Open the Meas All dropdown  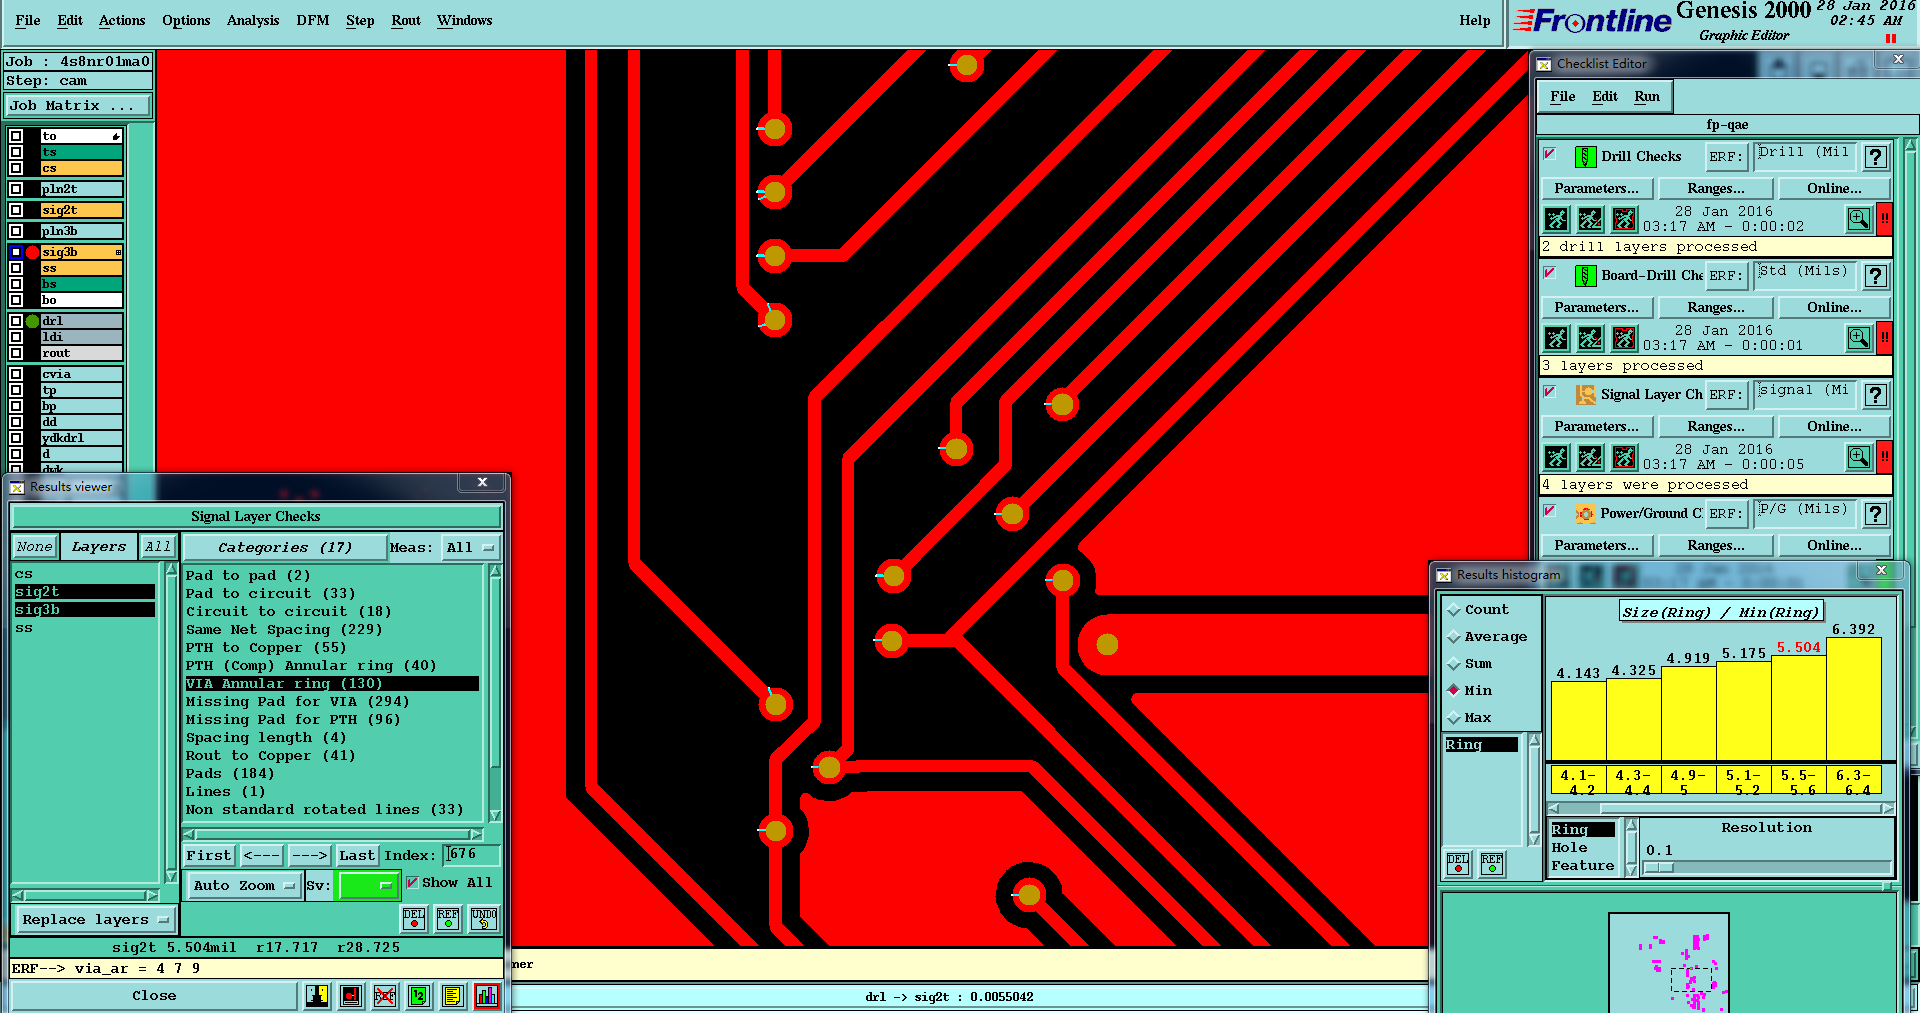coord(470,548)
